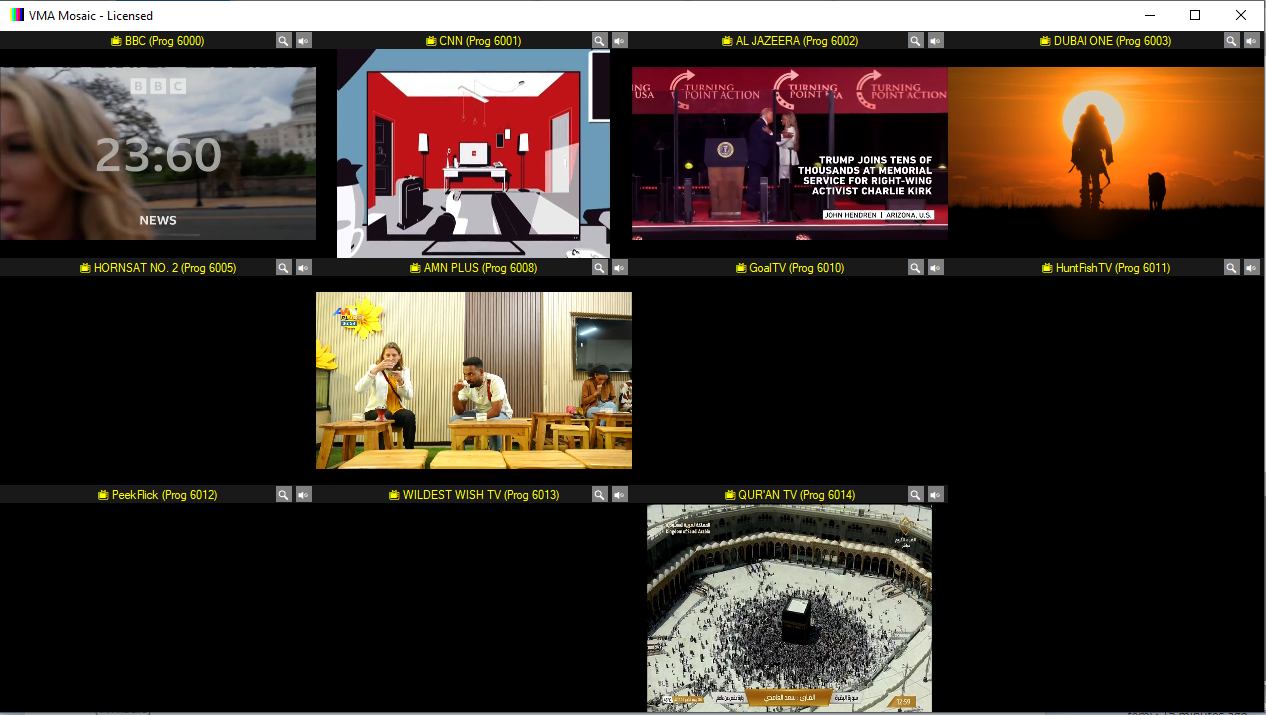This screenshot has height=715, width=1266.
Task: Select the PeekFlick (Prog 6012) title label
Action: pos(164,495)
